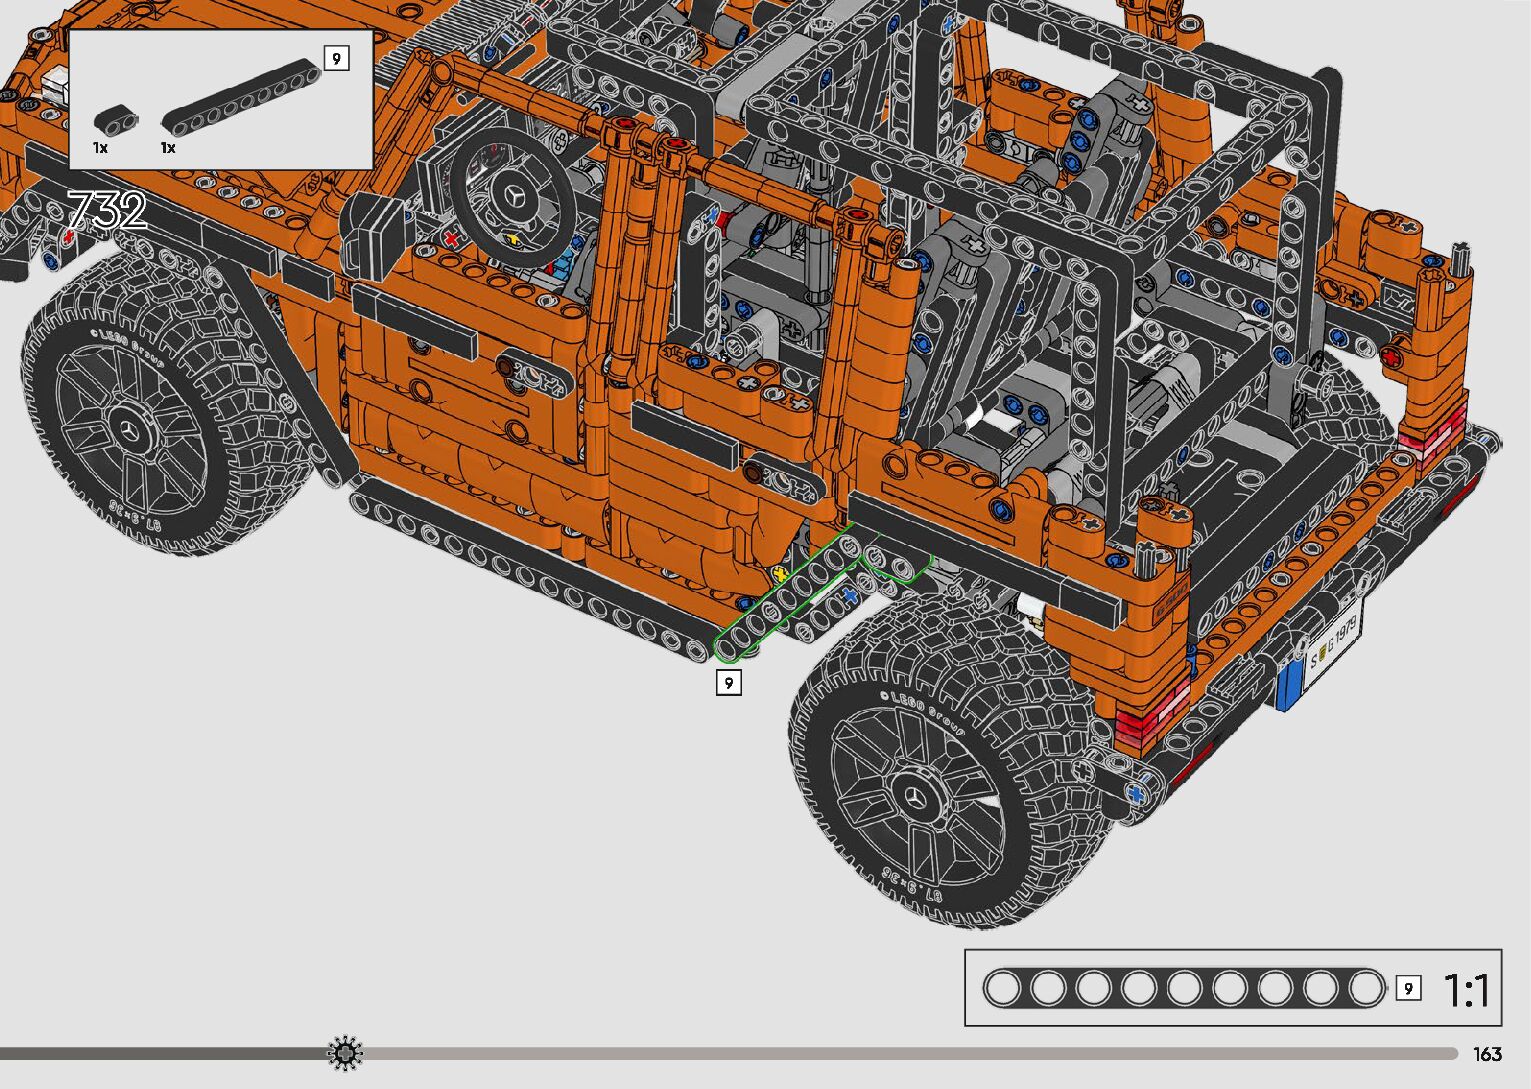Click the blue pin on rear bumper end
1531x1089 pixels.
coord(1135,793)
